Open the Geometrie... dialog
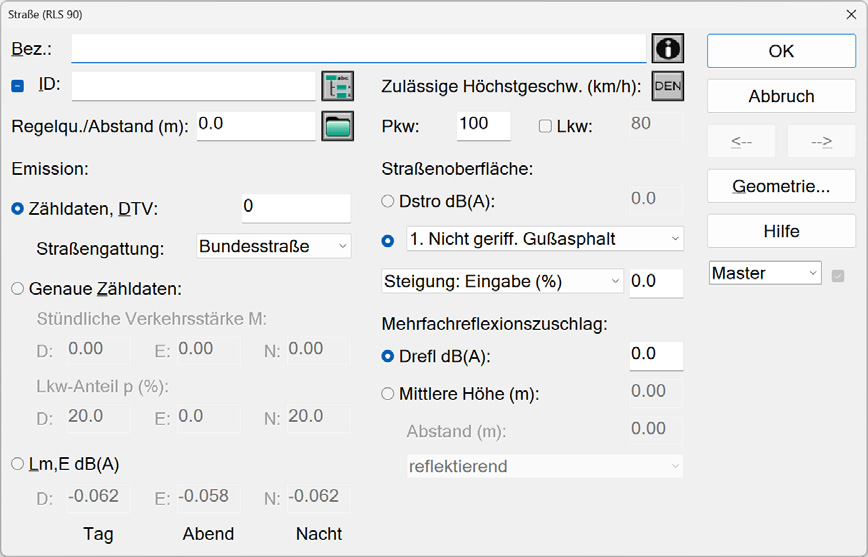This screenshot has height=557, width=868. pyautogui.click(x=781, y=186)
